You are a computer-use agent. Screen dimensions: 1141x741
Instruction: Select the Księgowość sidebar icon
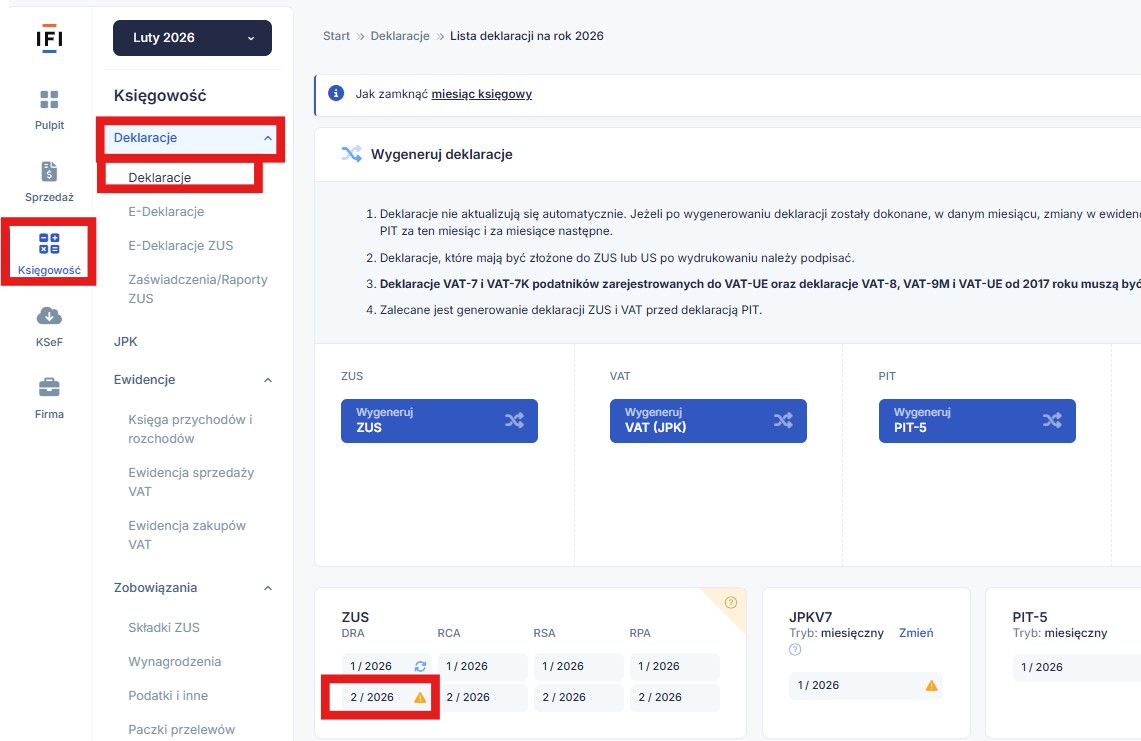coord(49,244)
